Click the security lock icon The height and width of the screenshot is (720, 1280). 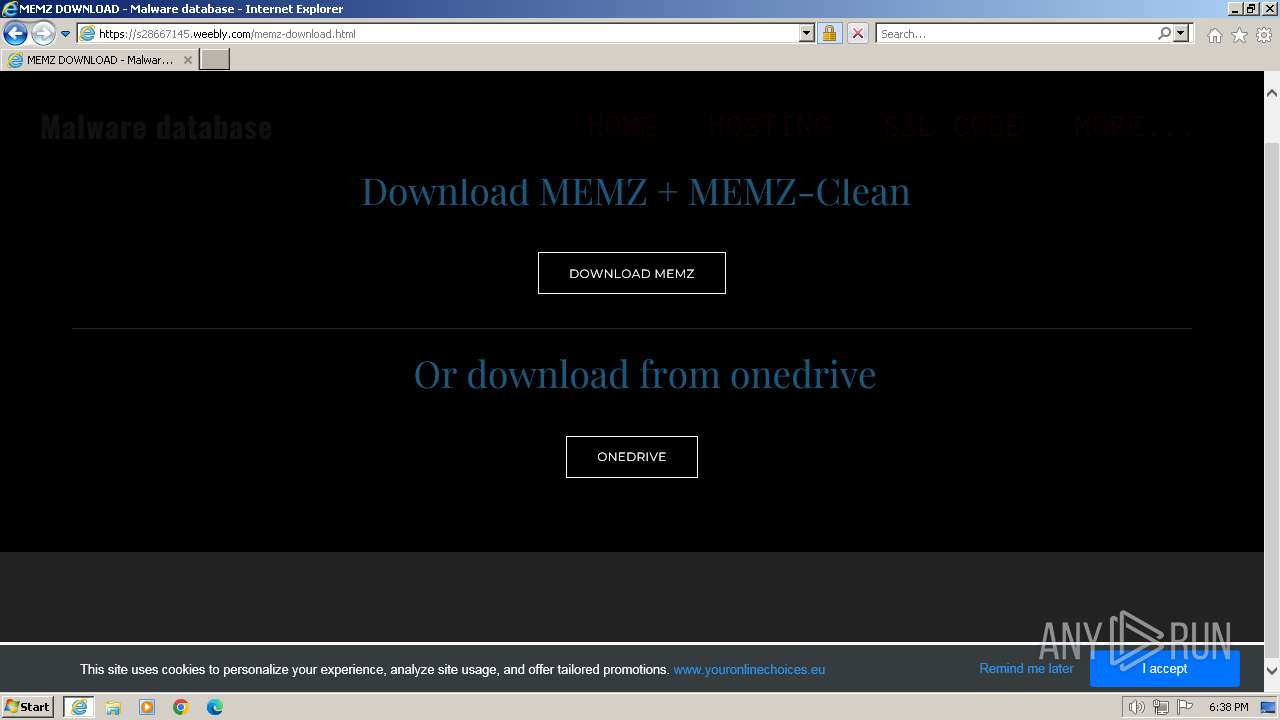[x=829, y=34]
